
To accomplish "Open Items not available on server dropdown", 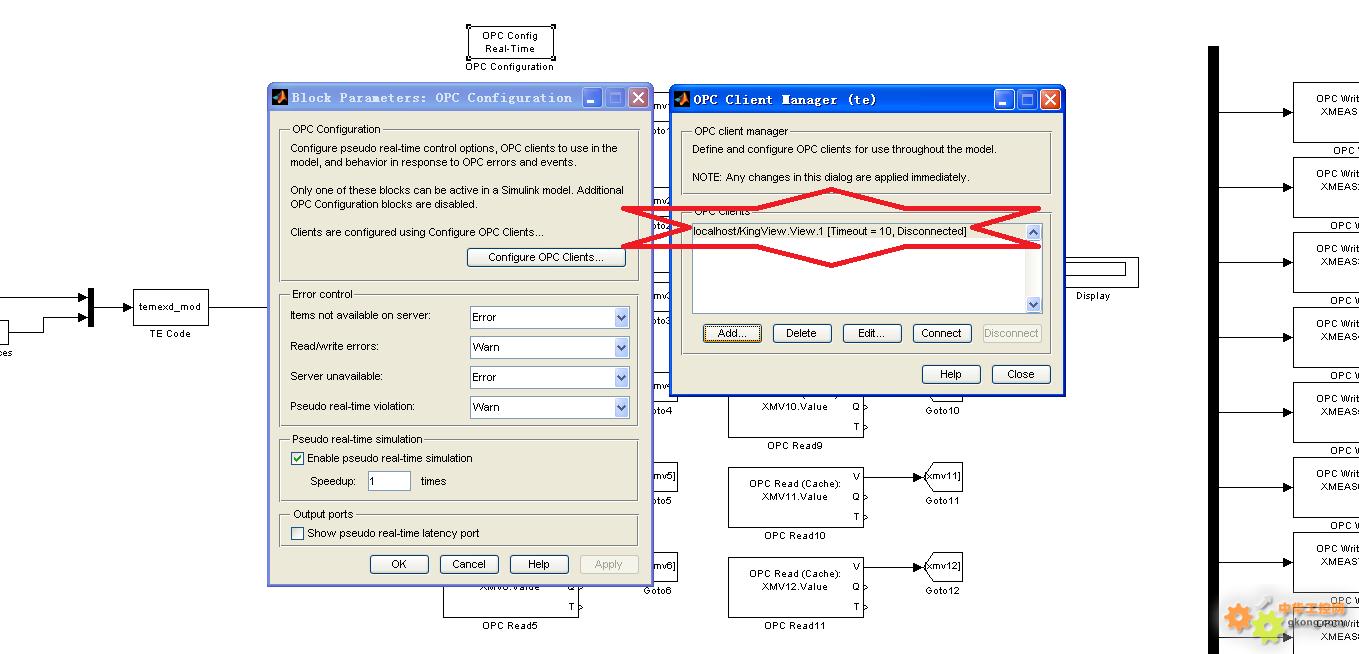I will (621, 317).
